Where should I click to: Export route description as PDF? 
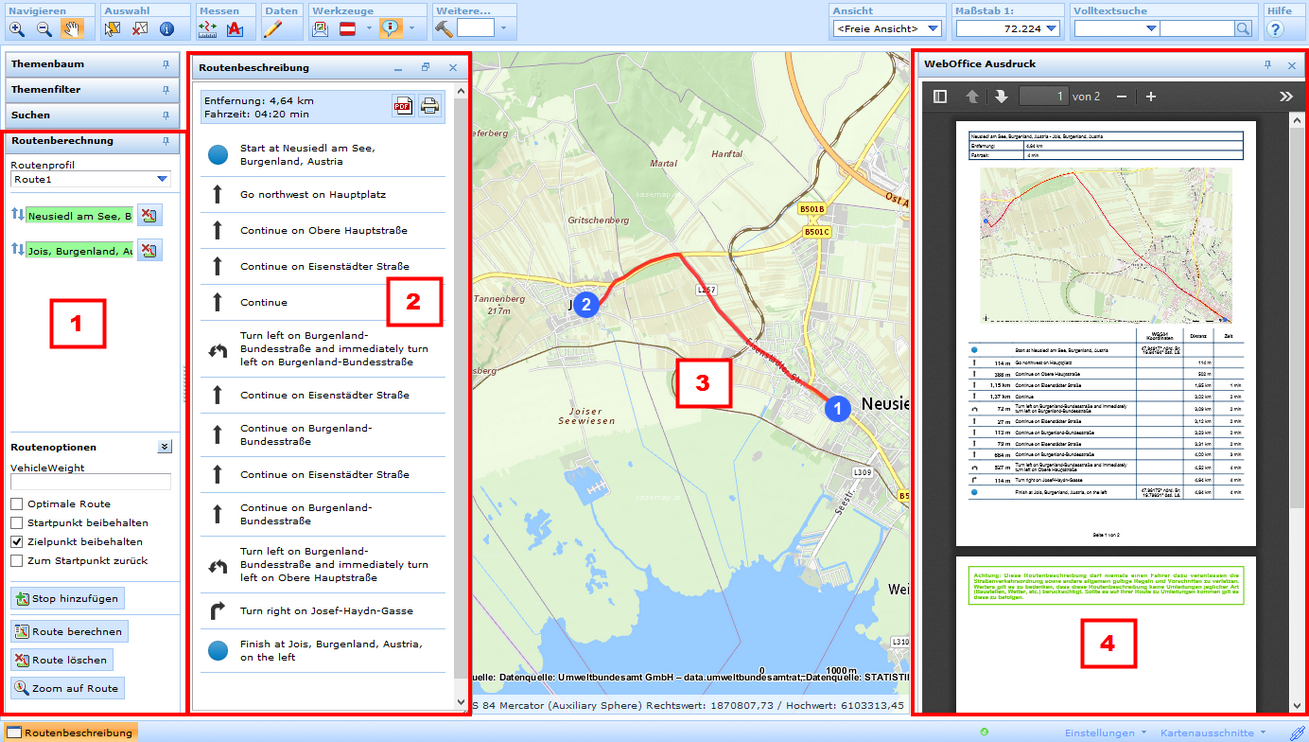pyautogui.click(x=403, y=104)
